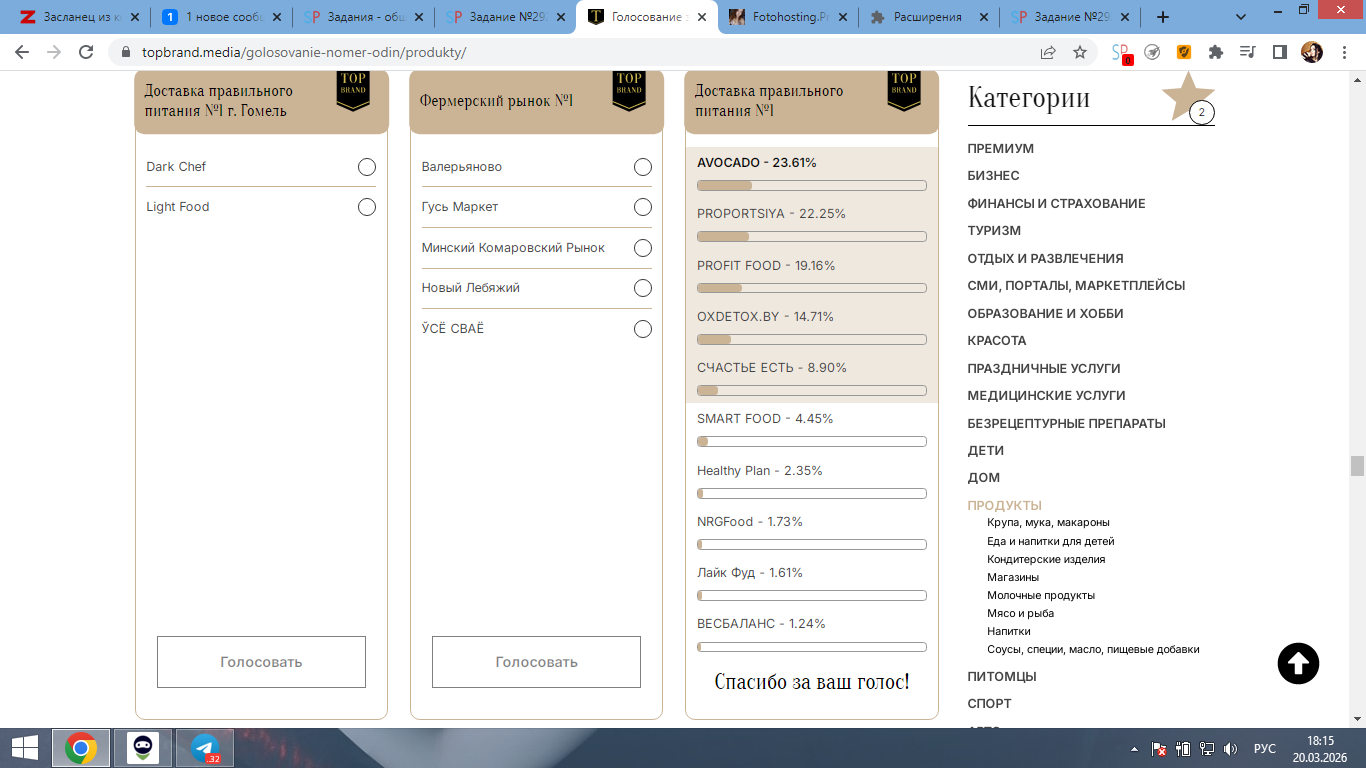Open the network icon in system tray
The width and height of the screenshot is (1366, 768).
(1207, 749)
